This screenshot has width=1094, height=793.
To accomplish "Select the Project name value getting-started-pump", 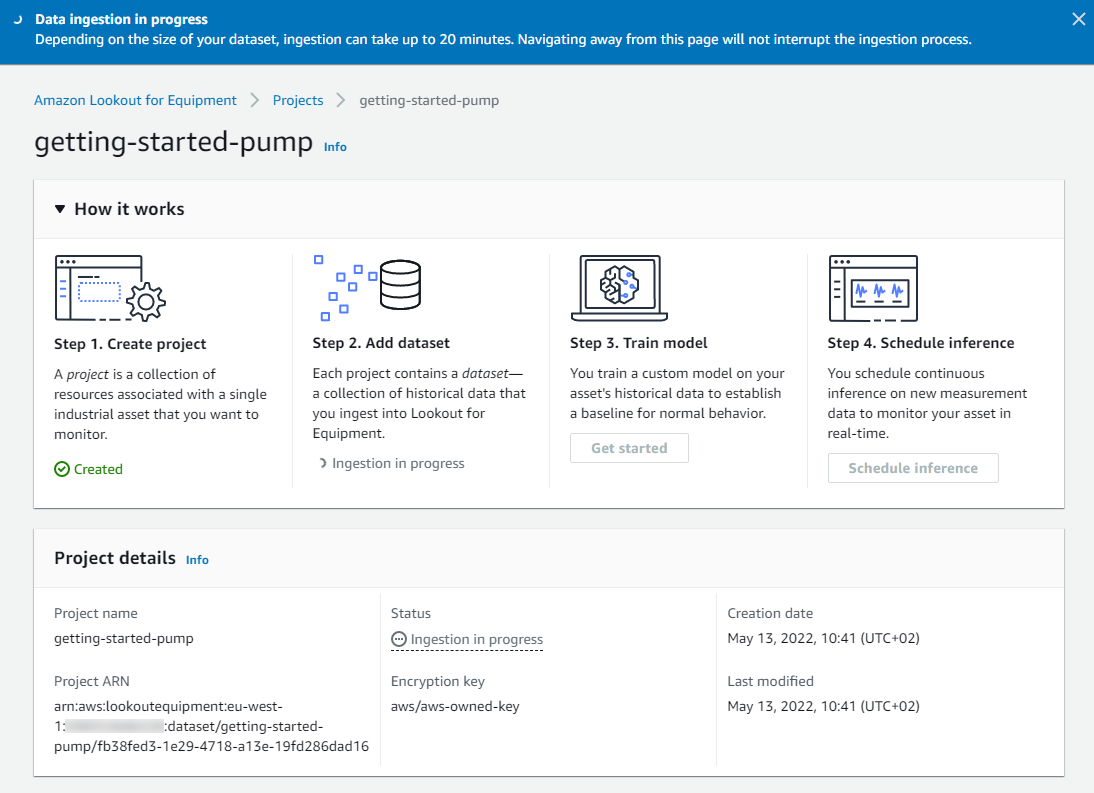I will 124,638.
